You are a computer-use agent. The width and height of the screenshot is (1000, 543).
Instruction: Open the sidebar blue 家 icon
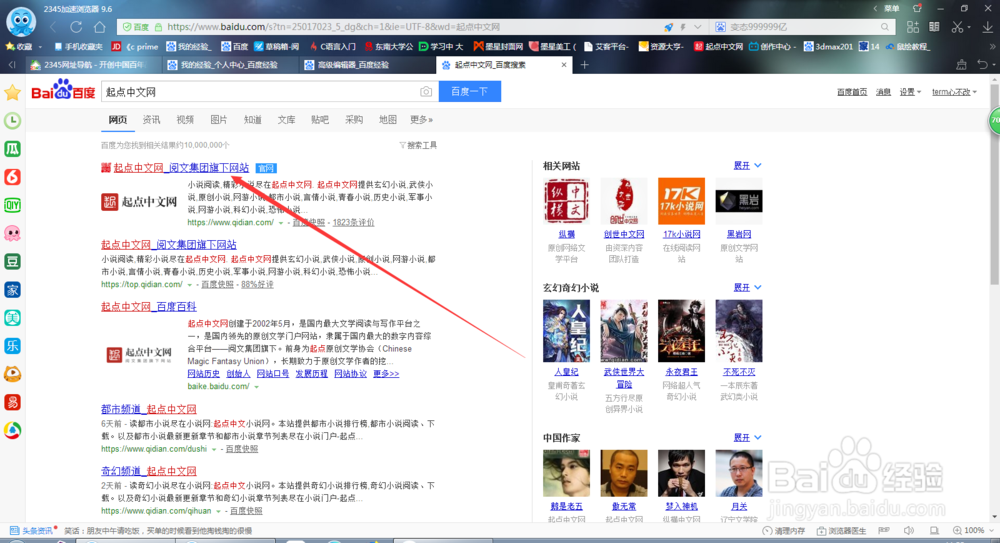click(12, 290)
